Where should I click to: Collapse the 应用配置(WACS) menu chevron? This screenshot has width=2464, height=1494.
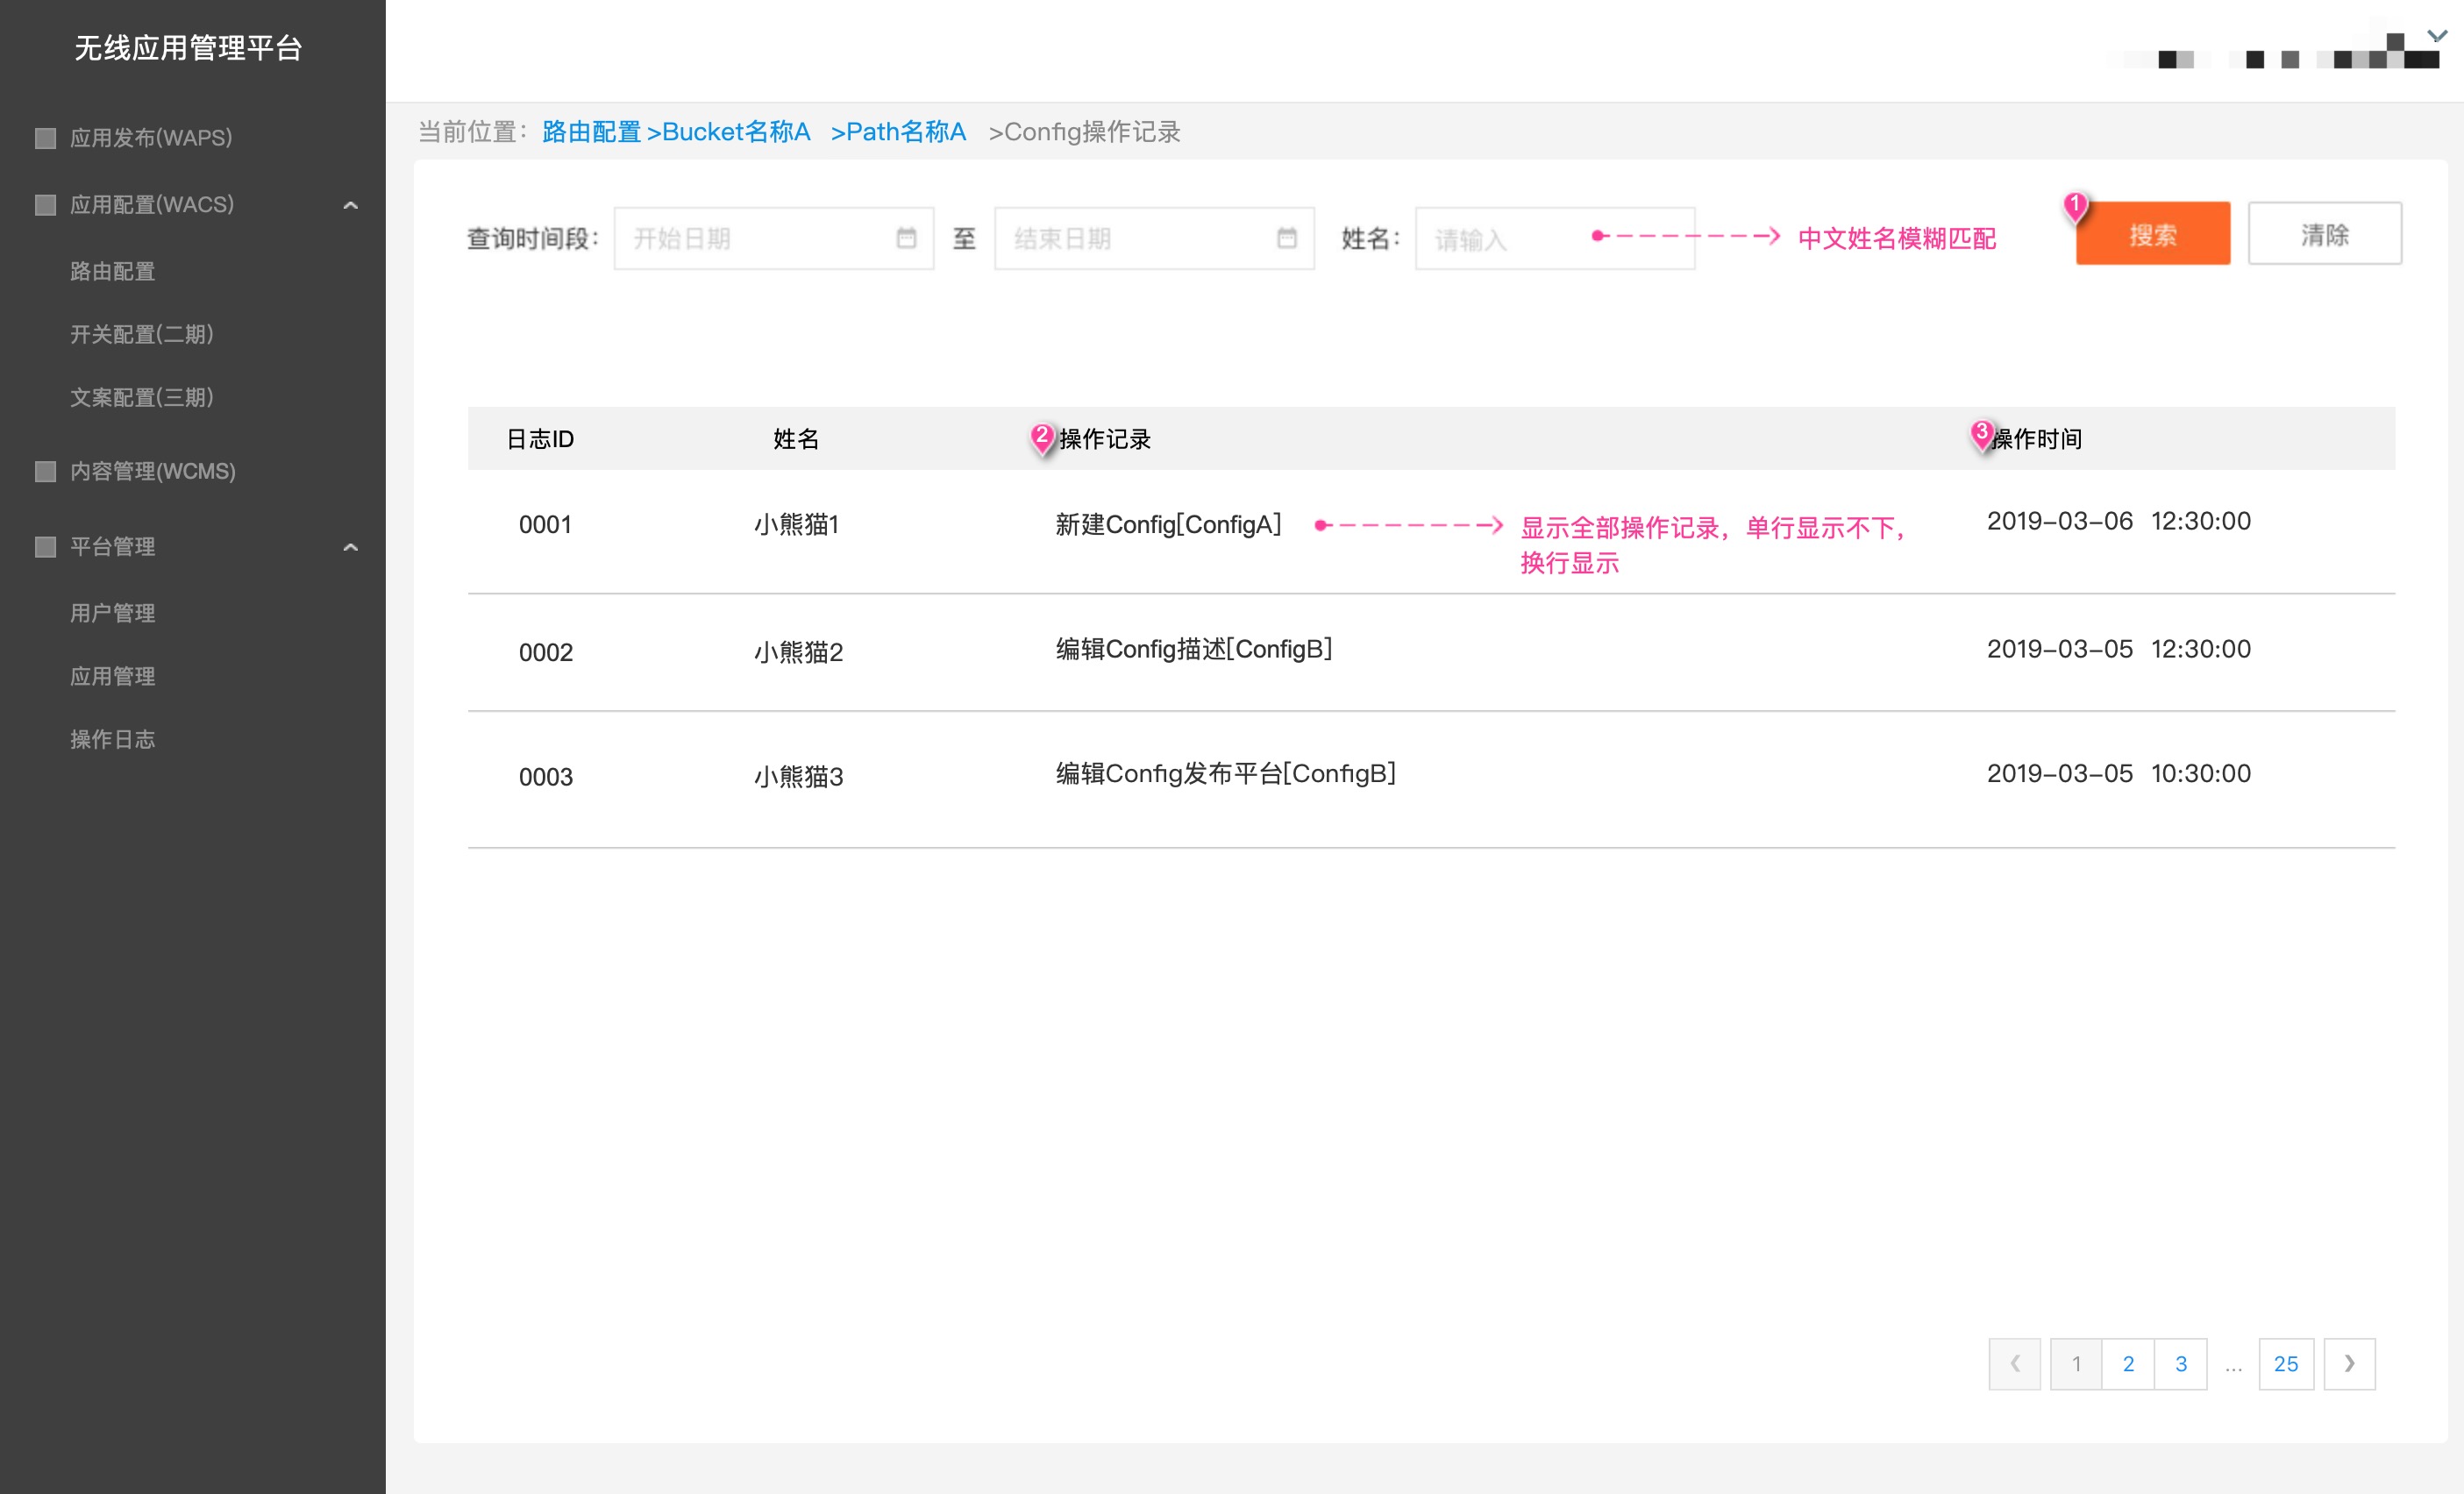click(350, 206)
